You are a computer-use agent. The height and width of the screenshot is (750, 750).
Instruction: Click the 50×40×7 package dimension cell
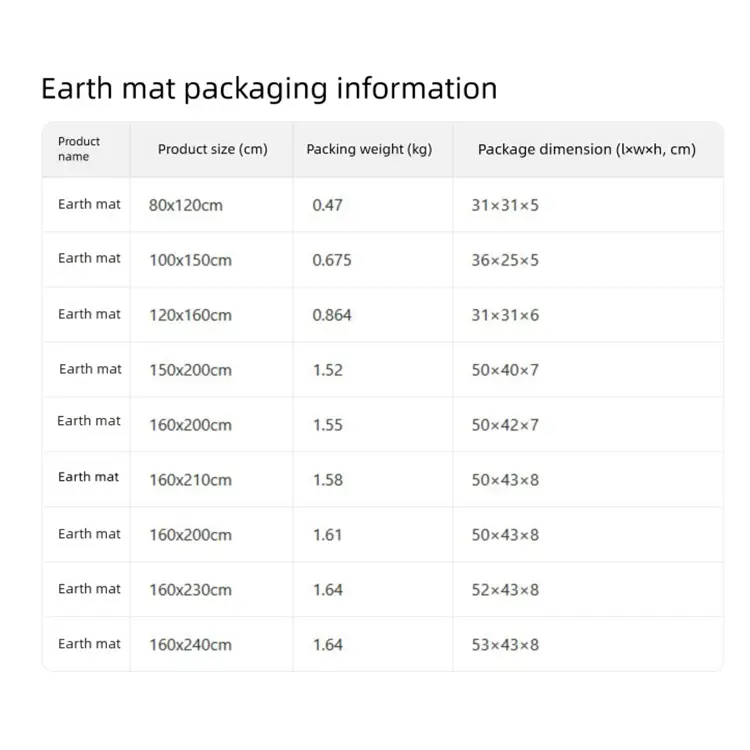point(505,370)
